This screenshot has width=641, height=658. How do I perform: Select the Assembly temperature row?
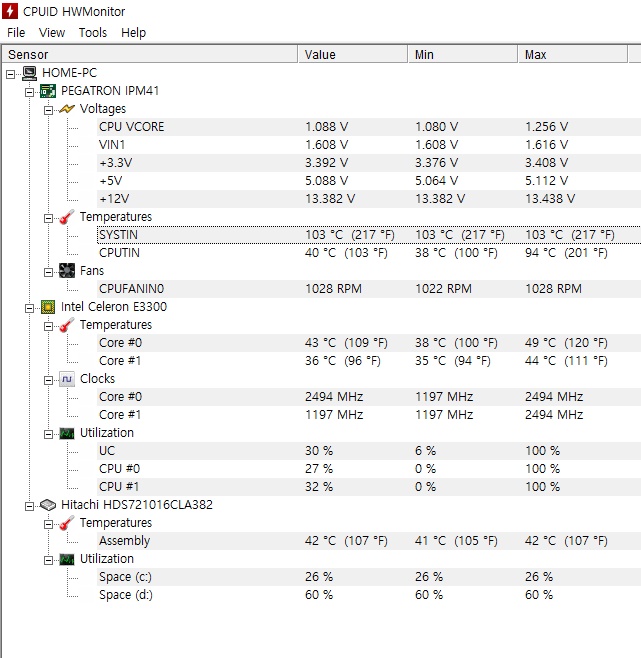(x=369, y=541)
